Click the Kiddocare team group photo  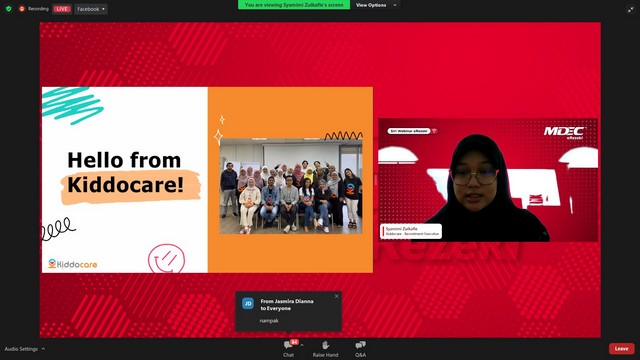coord(291,187)
